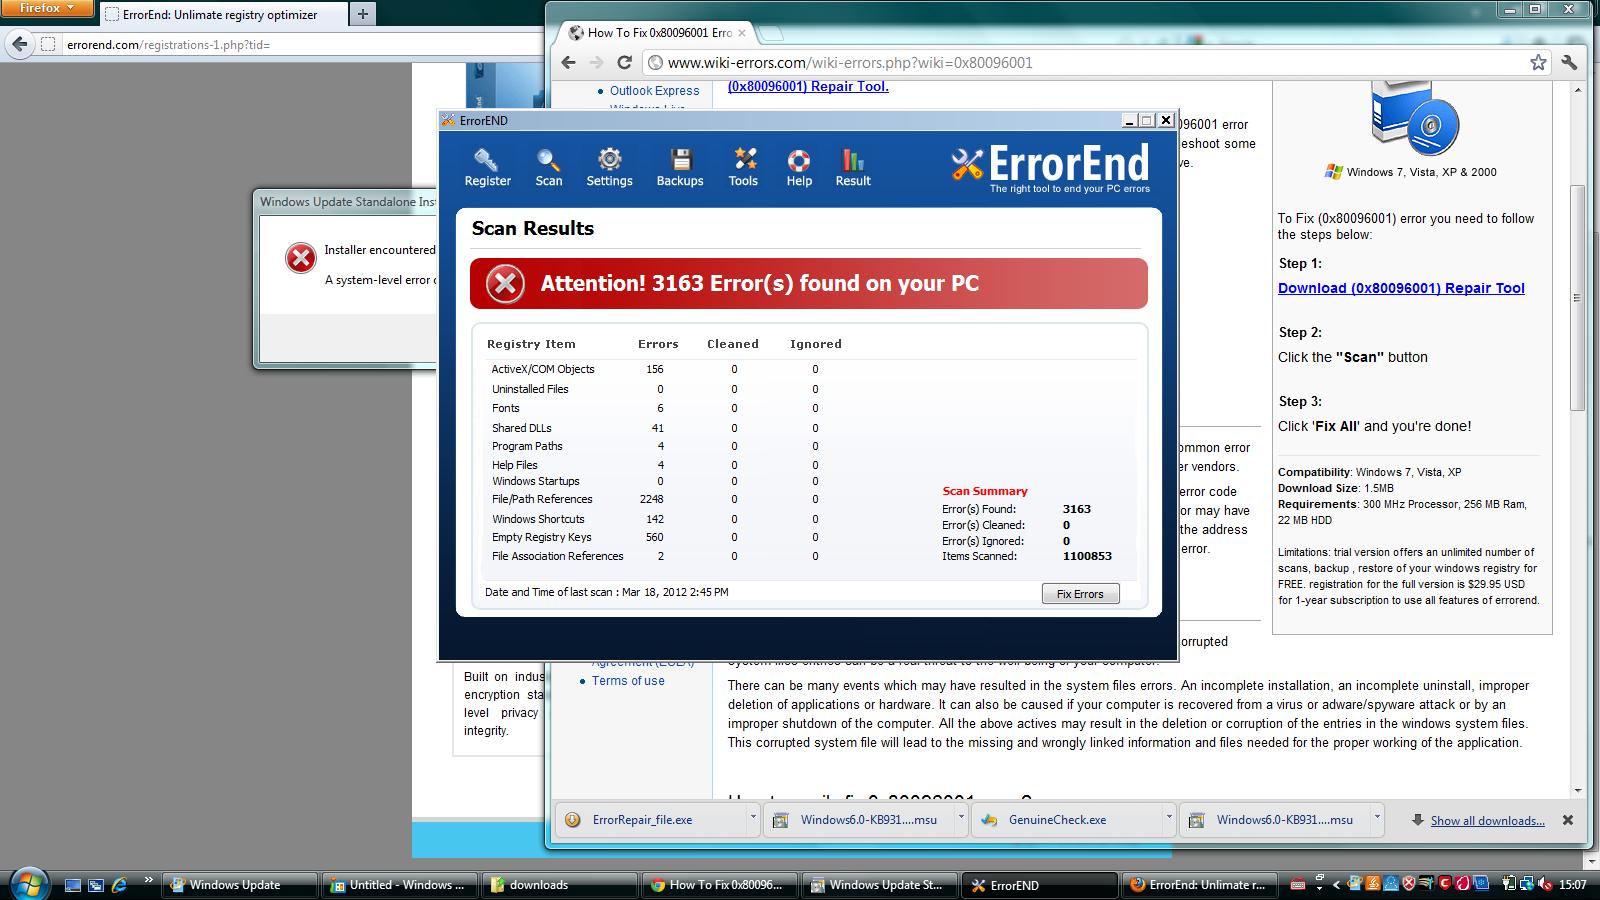The height and width of the screenshot is (900, 1600).
Task: Click Chrome forward arrow button
Action: (x=596, y=62)
